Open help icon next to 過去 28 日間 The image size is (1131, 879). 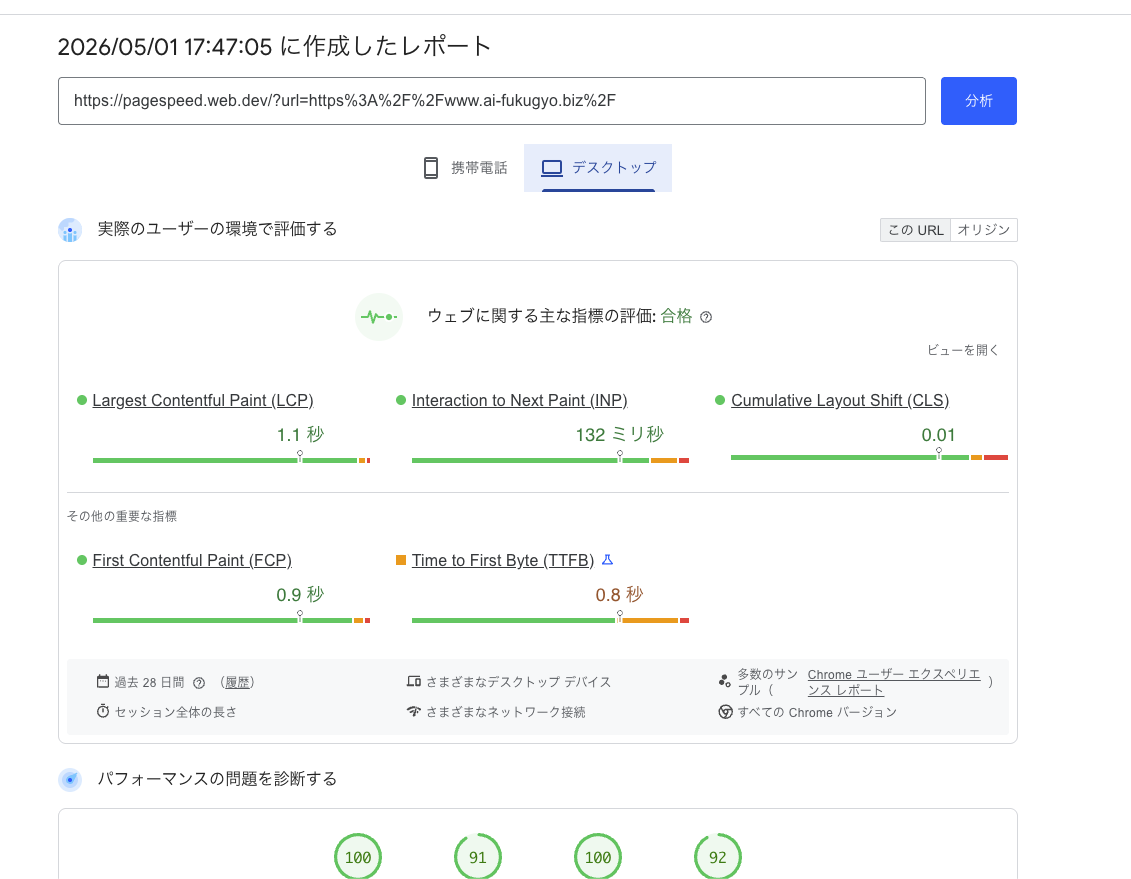click(199, 683)
